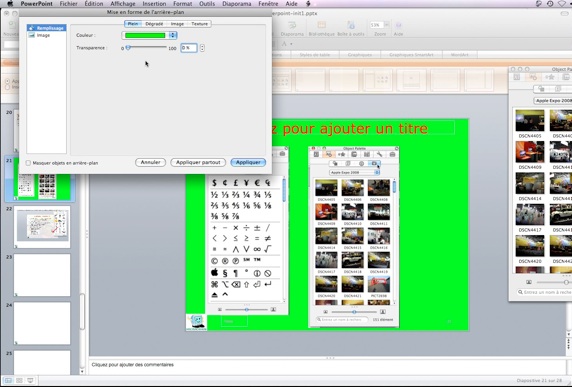Click small-thumbnail icon left of Object Palette slider
Viewport: 572px width, 387px height.
coord(529,282)
